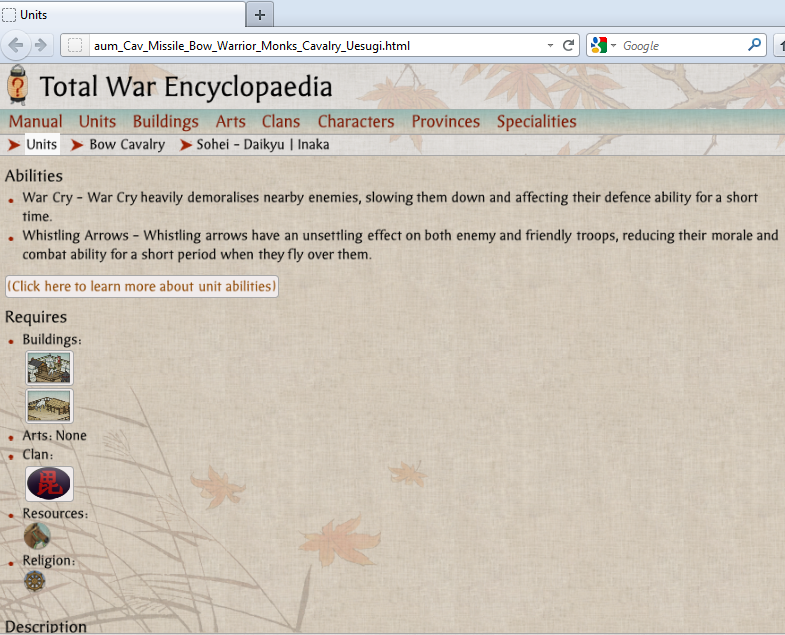Click the search magnifier icon
The width and height of the screenshot is (785, 635).
tap(754, 45)
